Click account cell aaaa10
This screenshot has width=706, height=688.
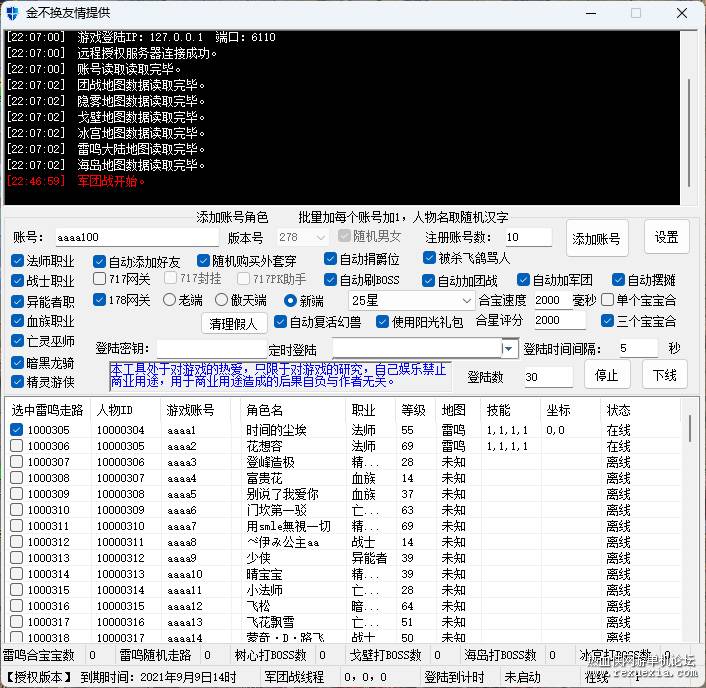coord(185,574)
